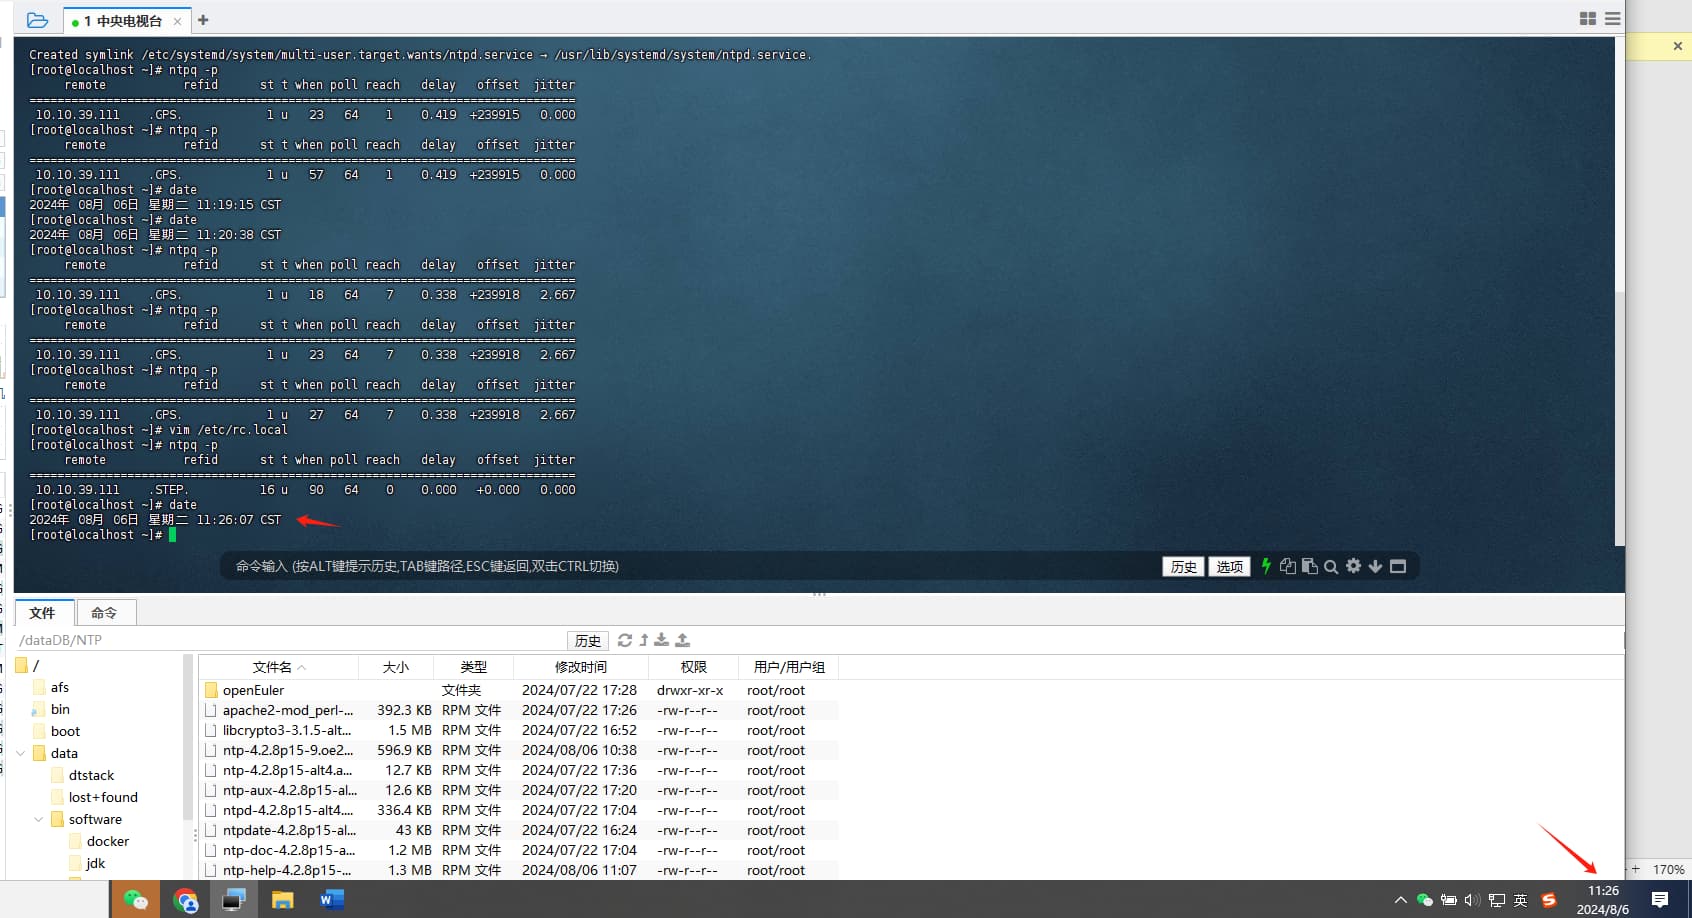The height and width of the screenshot is (918, 1692).
Task: Click the scroll-to-bottom down arrow icon
Action: click(x=1375, y=566)
